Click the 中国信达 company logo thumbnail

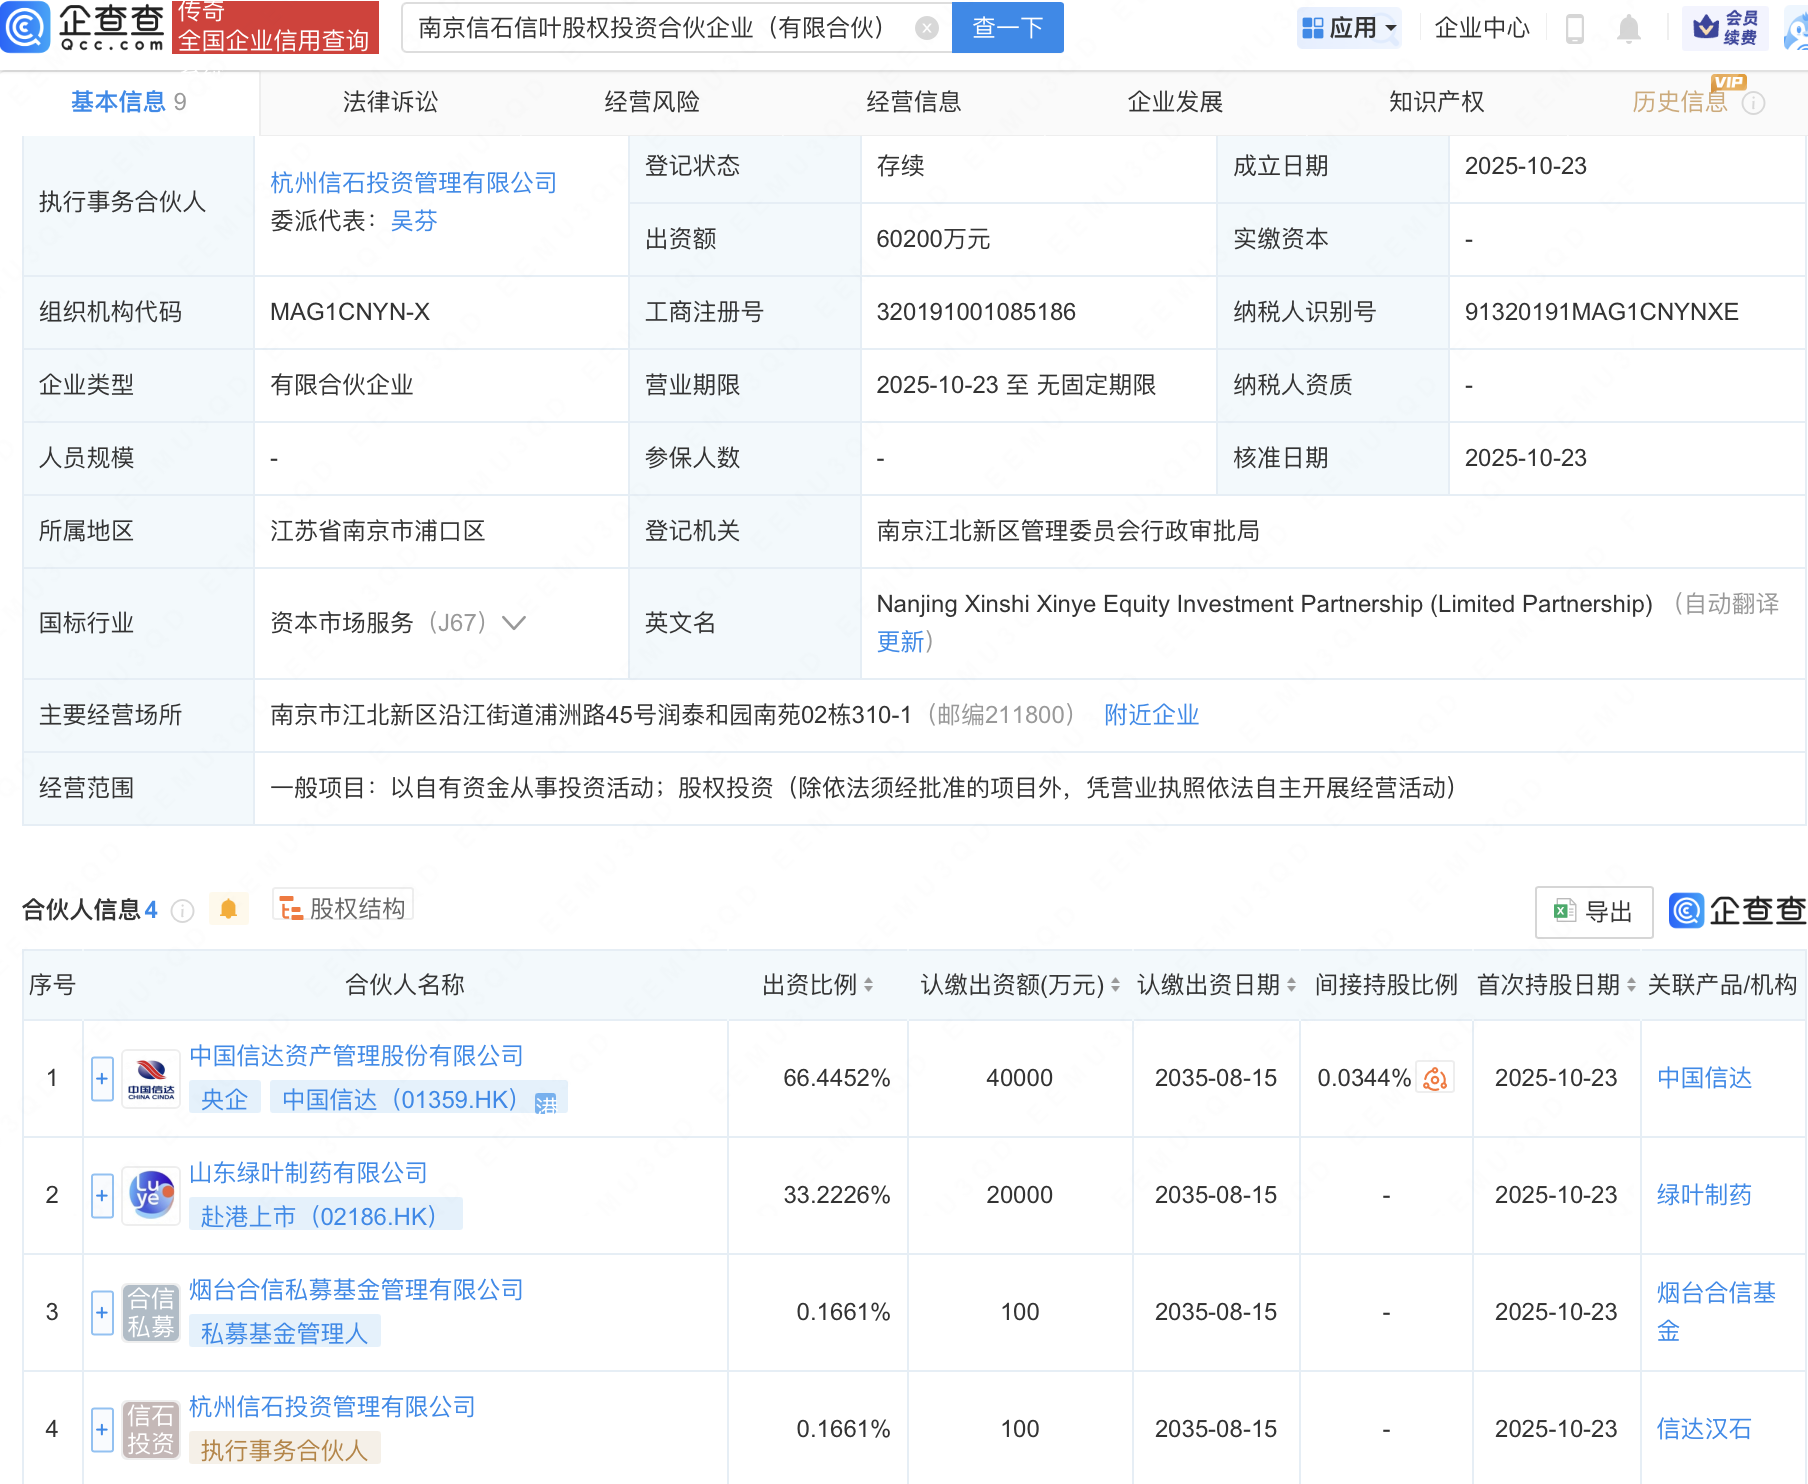(151, 1079)
